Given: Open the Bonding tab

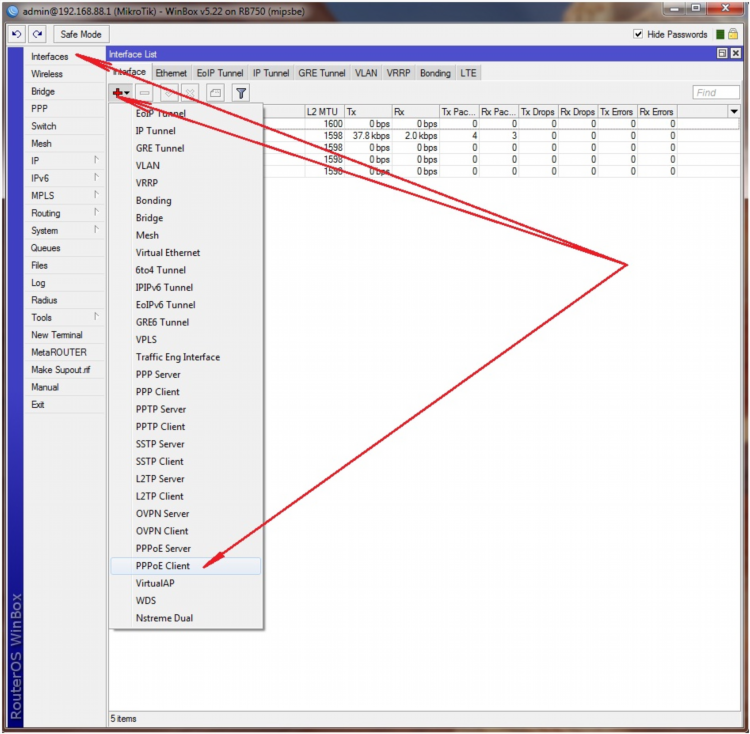Looking at the screenshot, I should point(435,73).
